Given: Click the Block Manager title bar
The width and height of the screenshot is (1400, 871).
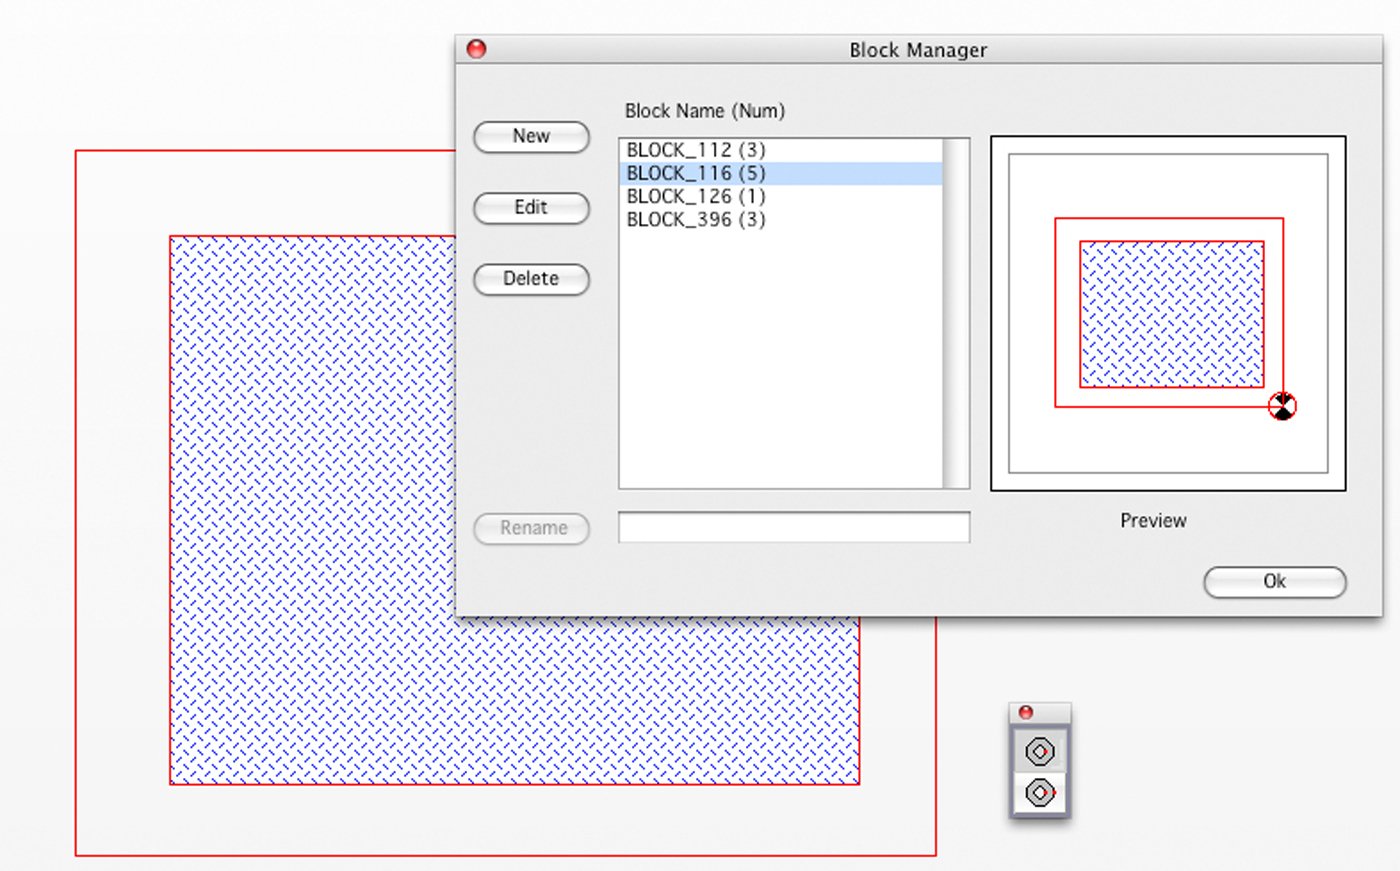Looking at the screenshot, I should (918, 50).
